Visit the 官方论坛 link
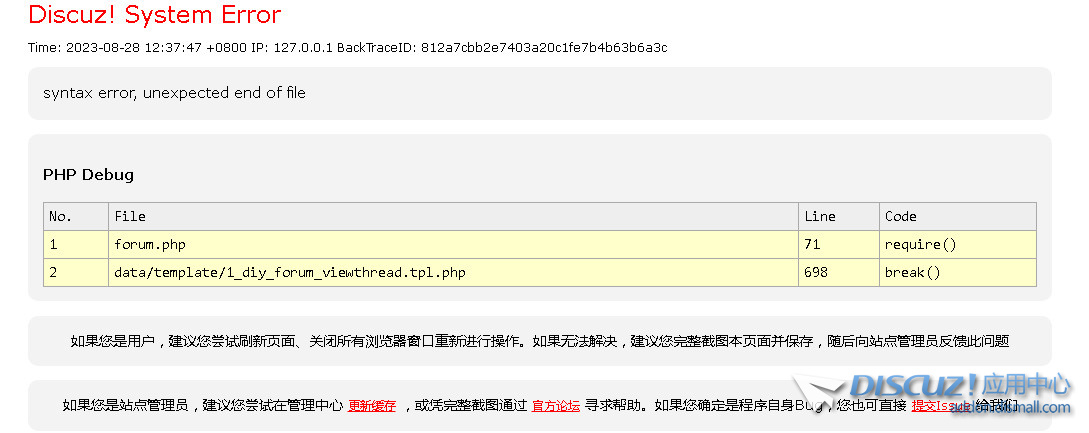 coord(556,406)
